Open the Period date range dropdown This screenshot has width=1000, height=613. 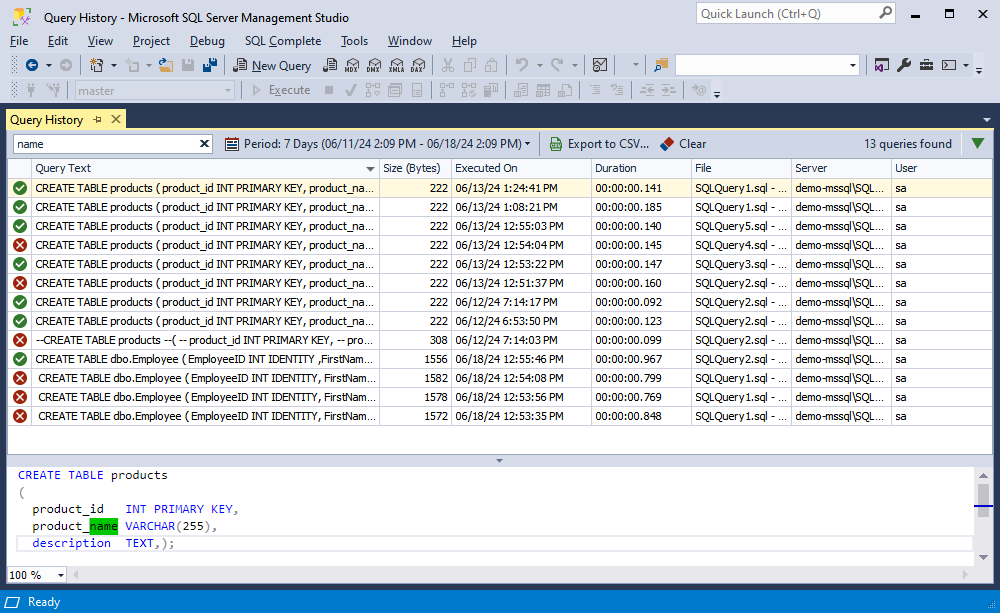click(378, 144)
